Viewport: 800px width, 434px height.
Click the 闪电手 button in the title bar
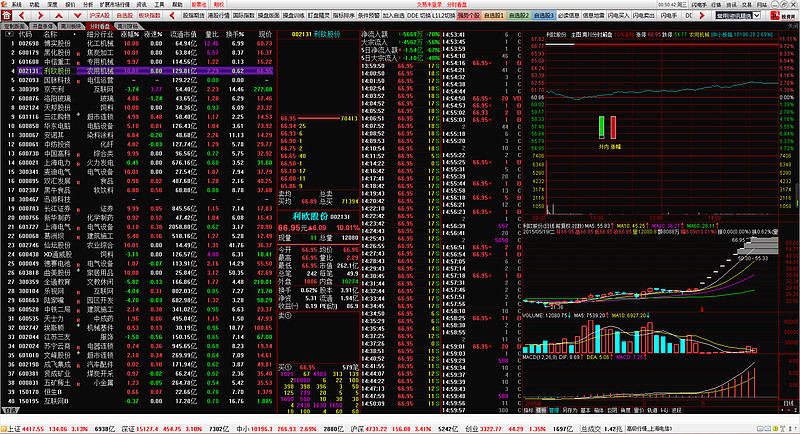pyautogui.click(x=698, y=4)
